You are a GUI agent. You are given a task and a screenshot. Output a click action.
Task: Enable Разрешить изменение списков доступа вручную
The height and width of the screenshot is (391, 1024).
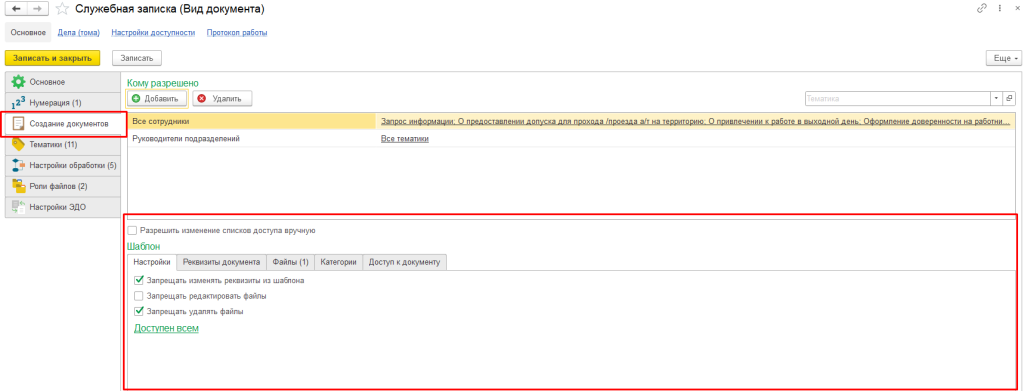pyautogui.click(x=133, y=230)
